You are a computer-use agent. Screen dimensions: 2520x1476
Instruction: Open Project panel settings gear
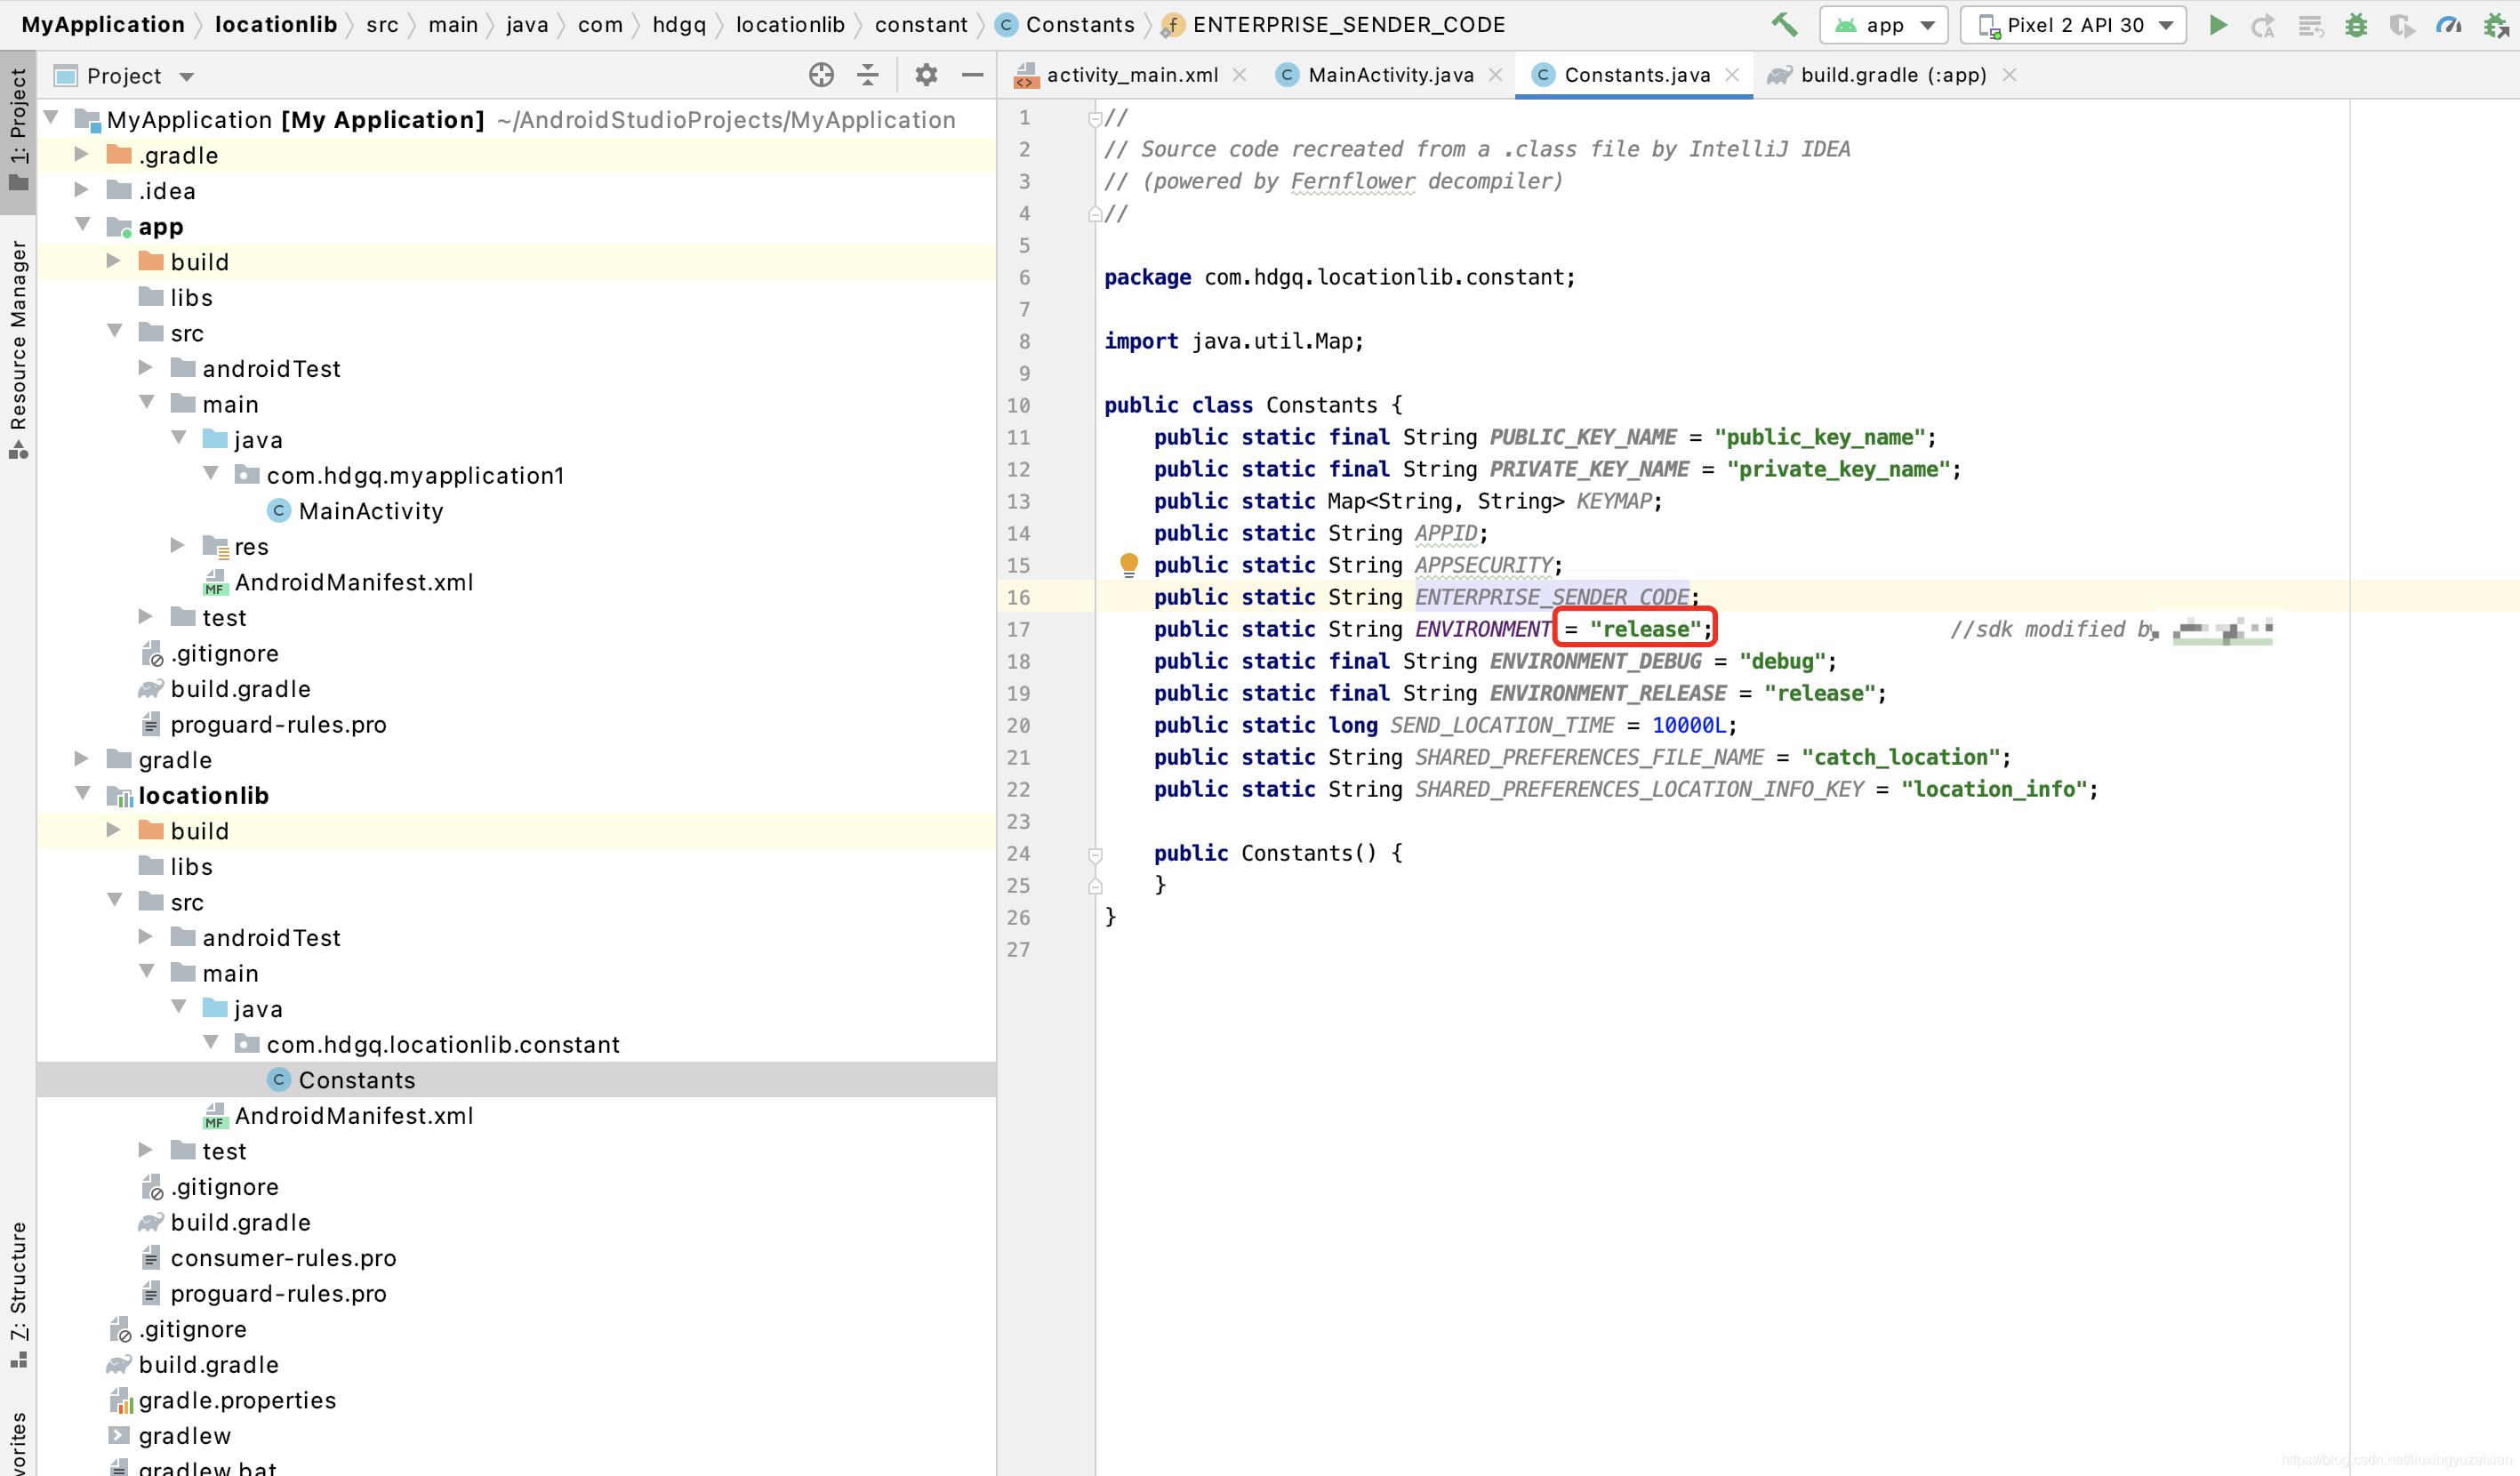926,75
